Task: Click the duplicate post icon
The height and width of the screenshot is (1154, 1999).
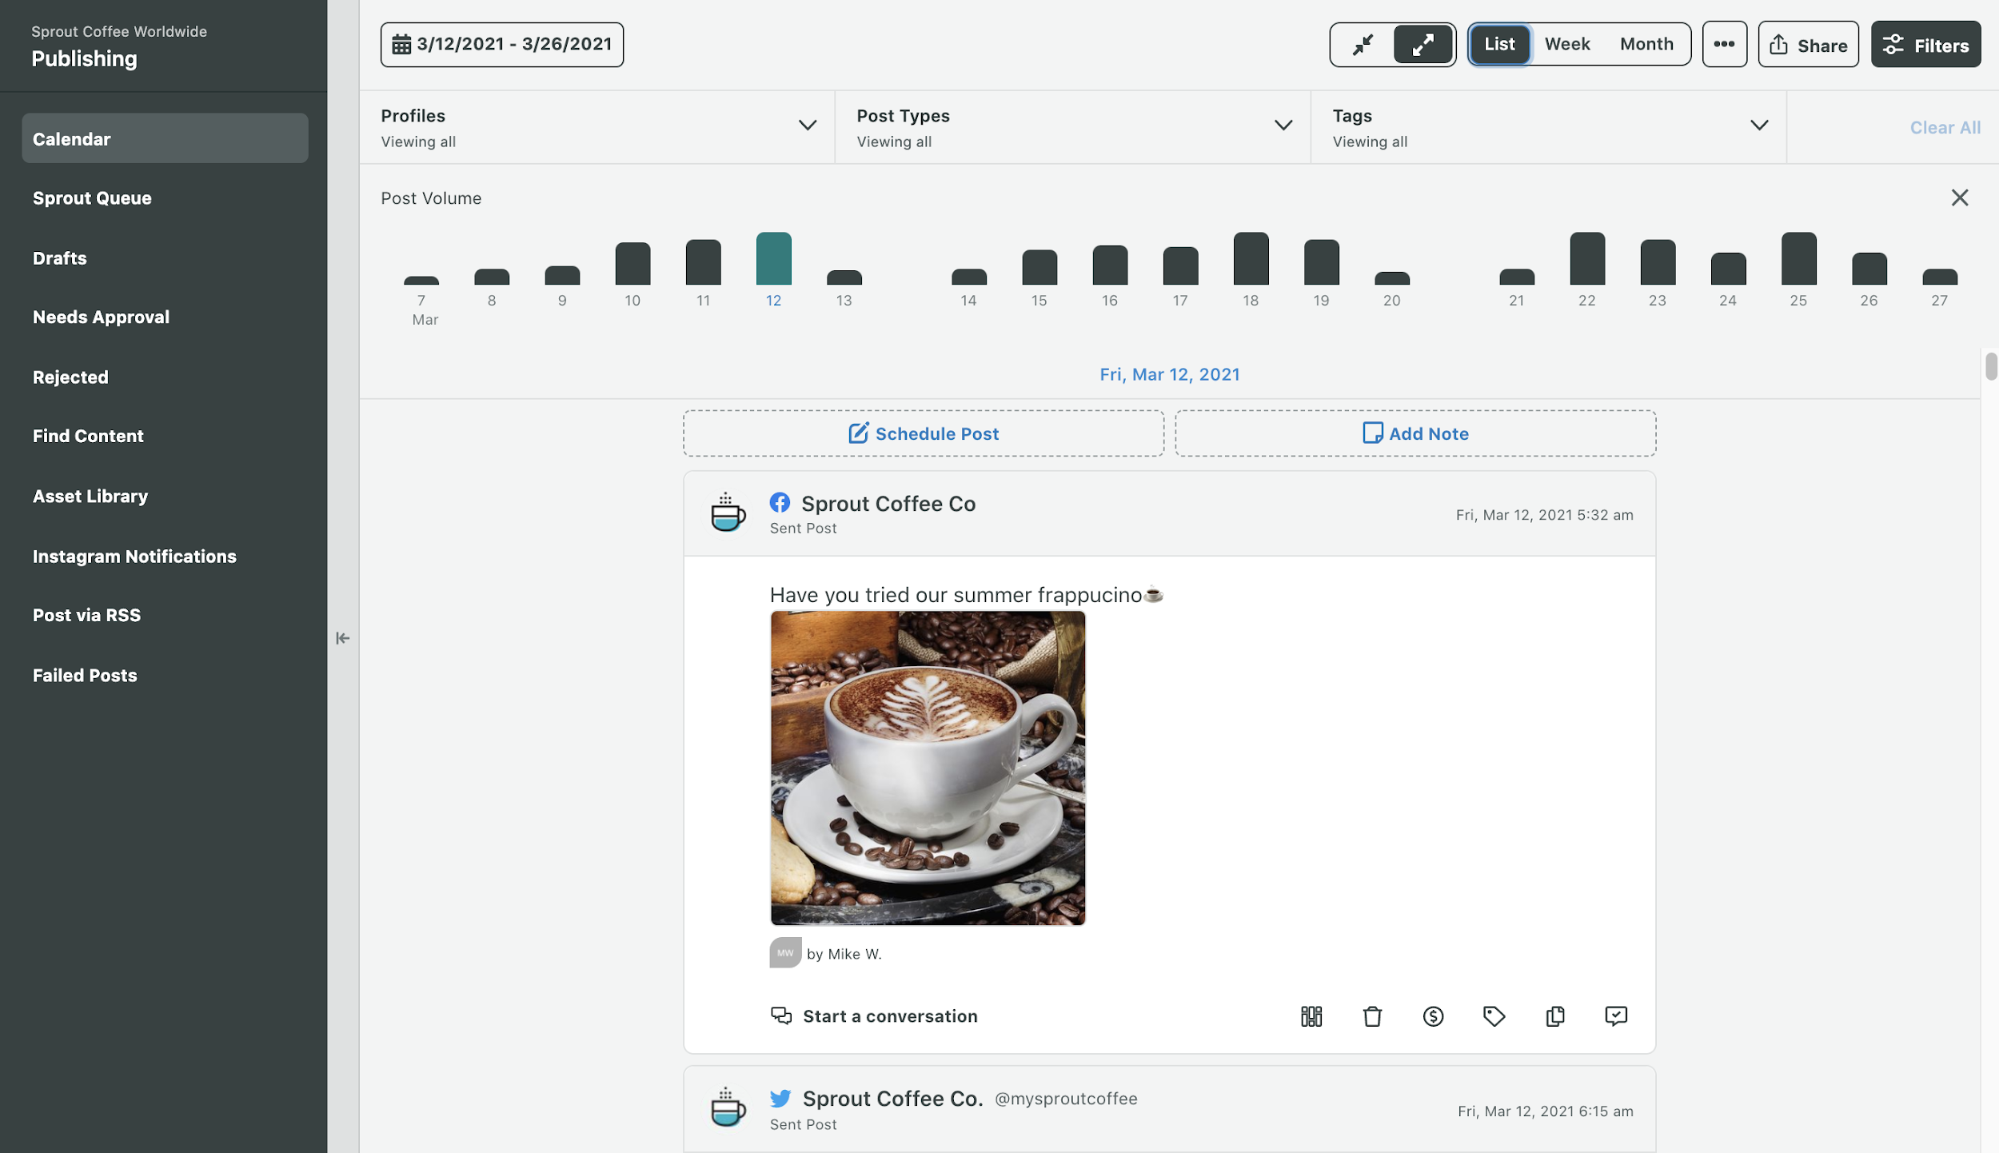Action: point(1555,1014)
